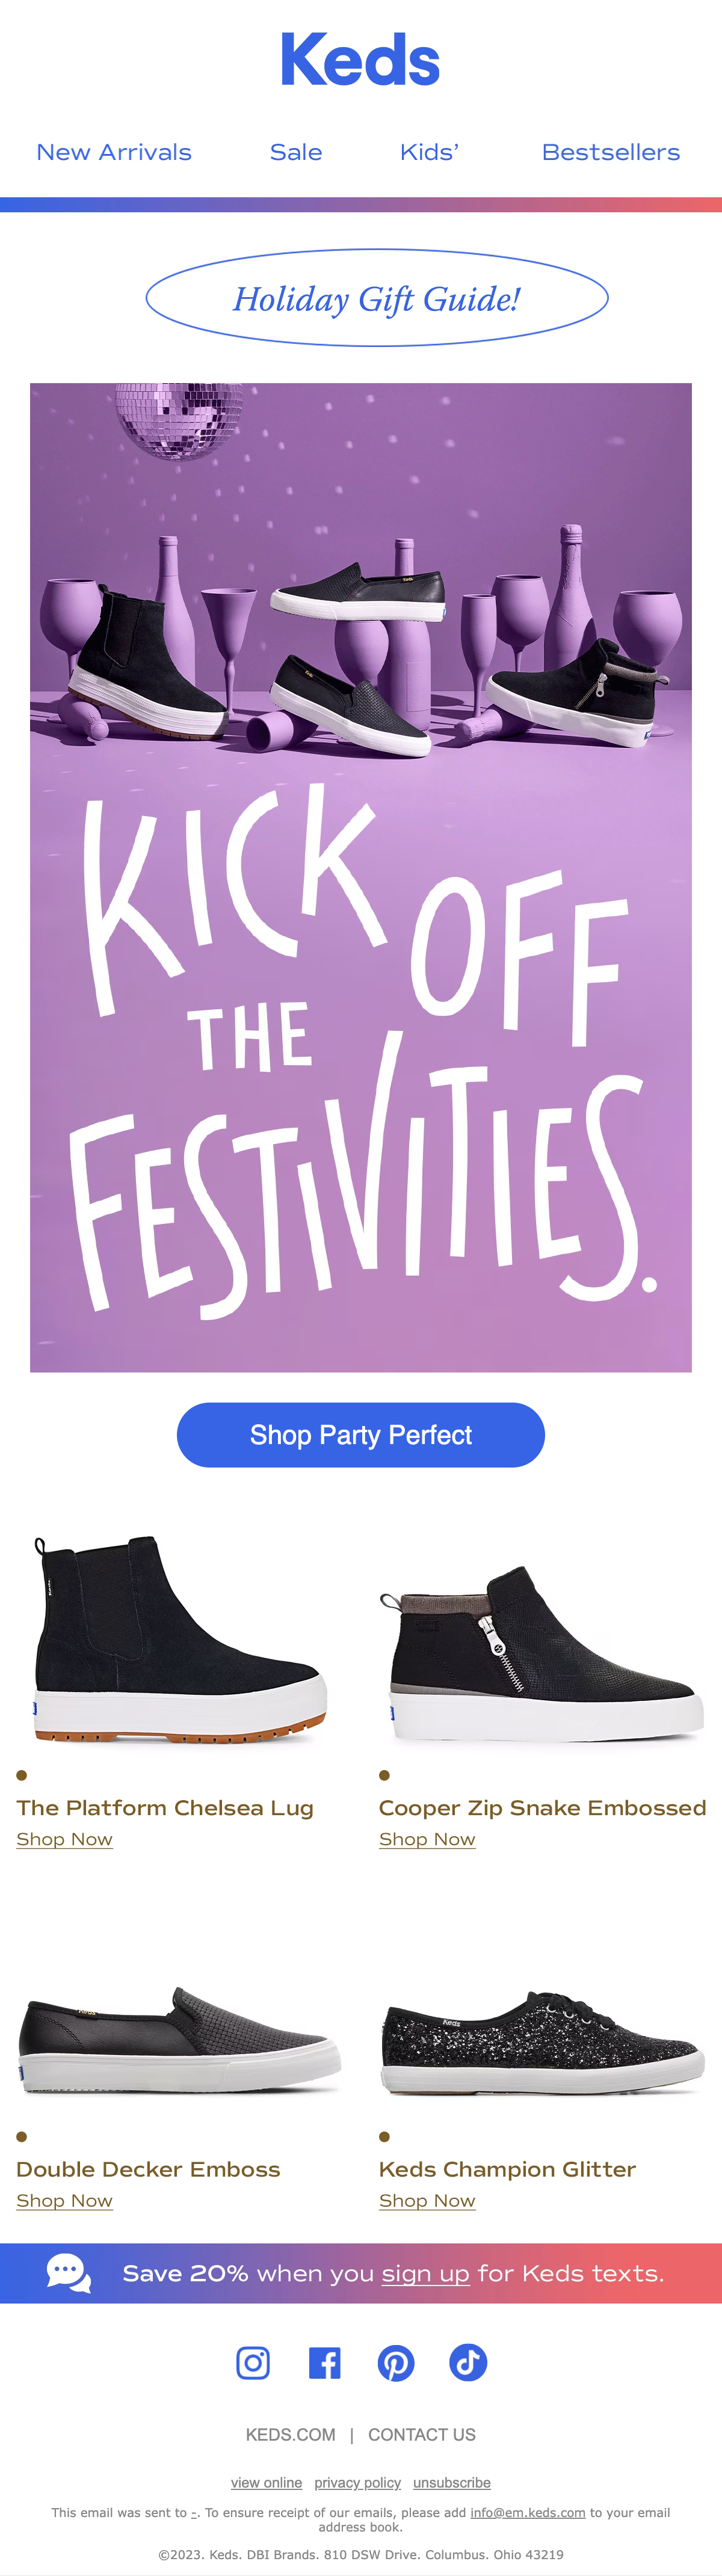Click the unsubscribe footer link
The width and height of the screenshot is (722, 2576).
(x=452, y=2482)
